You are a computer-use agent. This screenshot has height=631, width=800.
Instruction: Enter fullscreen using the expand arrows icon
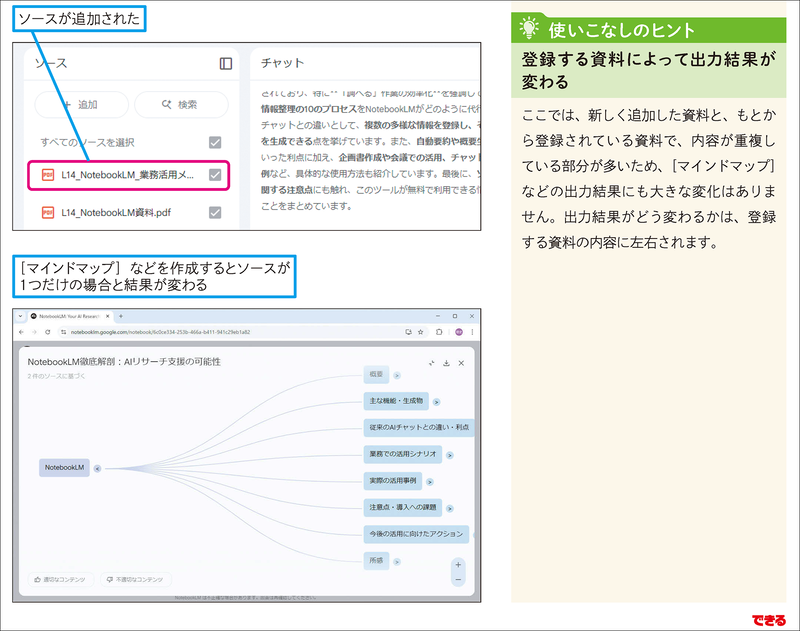(x=431, y=363)
